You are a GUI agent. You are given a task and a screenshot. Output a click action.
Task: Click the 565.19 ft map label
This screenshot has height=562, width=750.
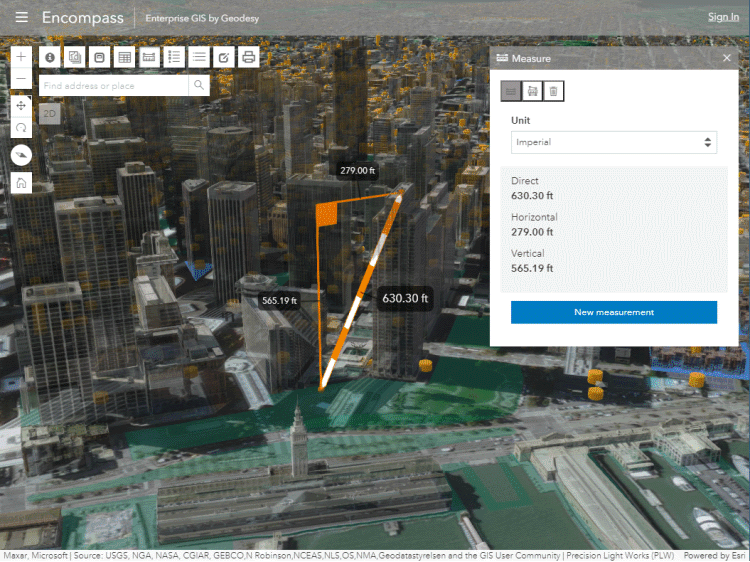[x=279, y=300]
